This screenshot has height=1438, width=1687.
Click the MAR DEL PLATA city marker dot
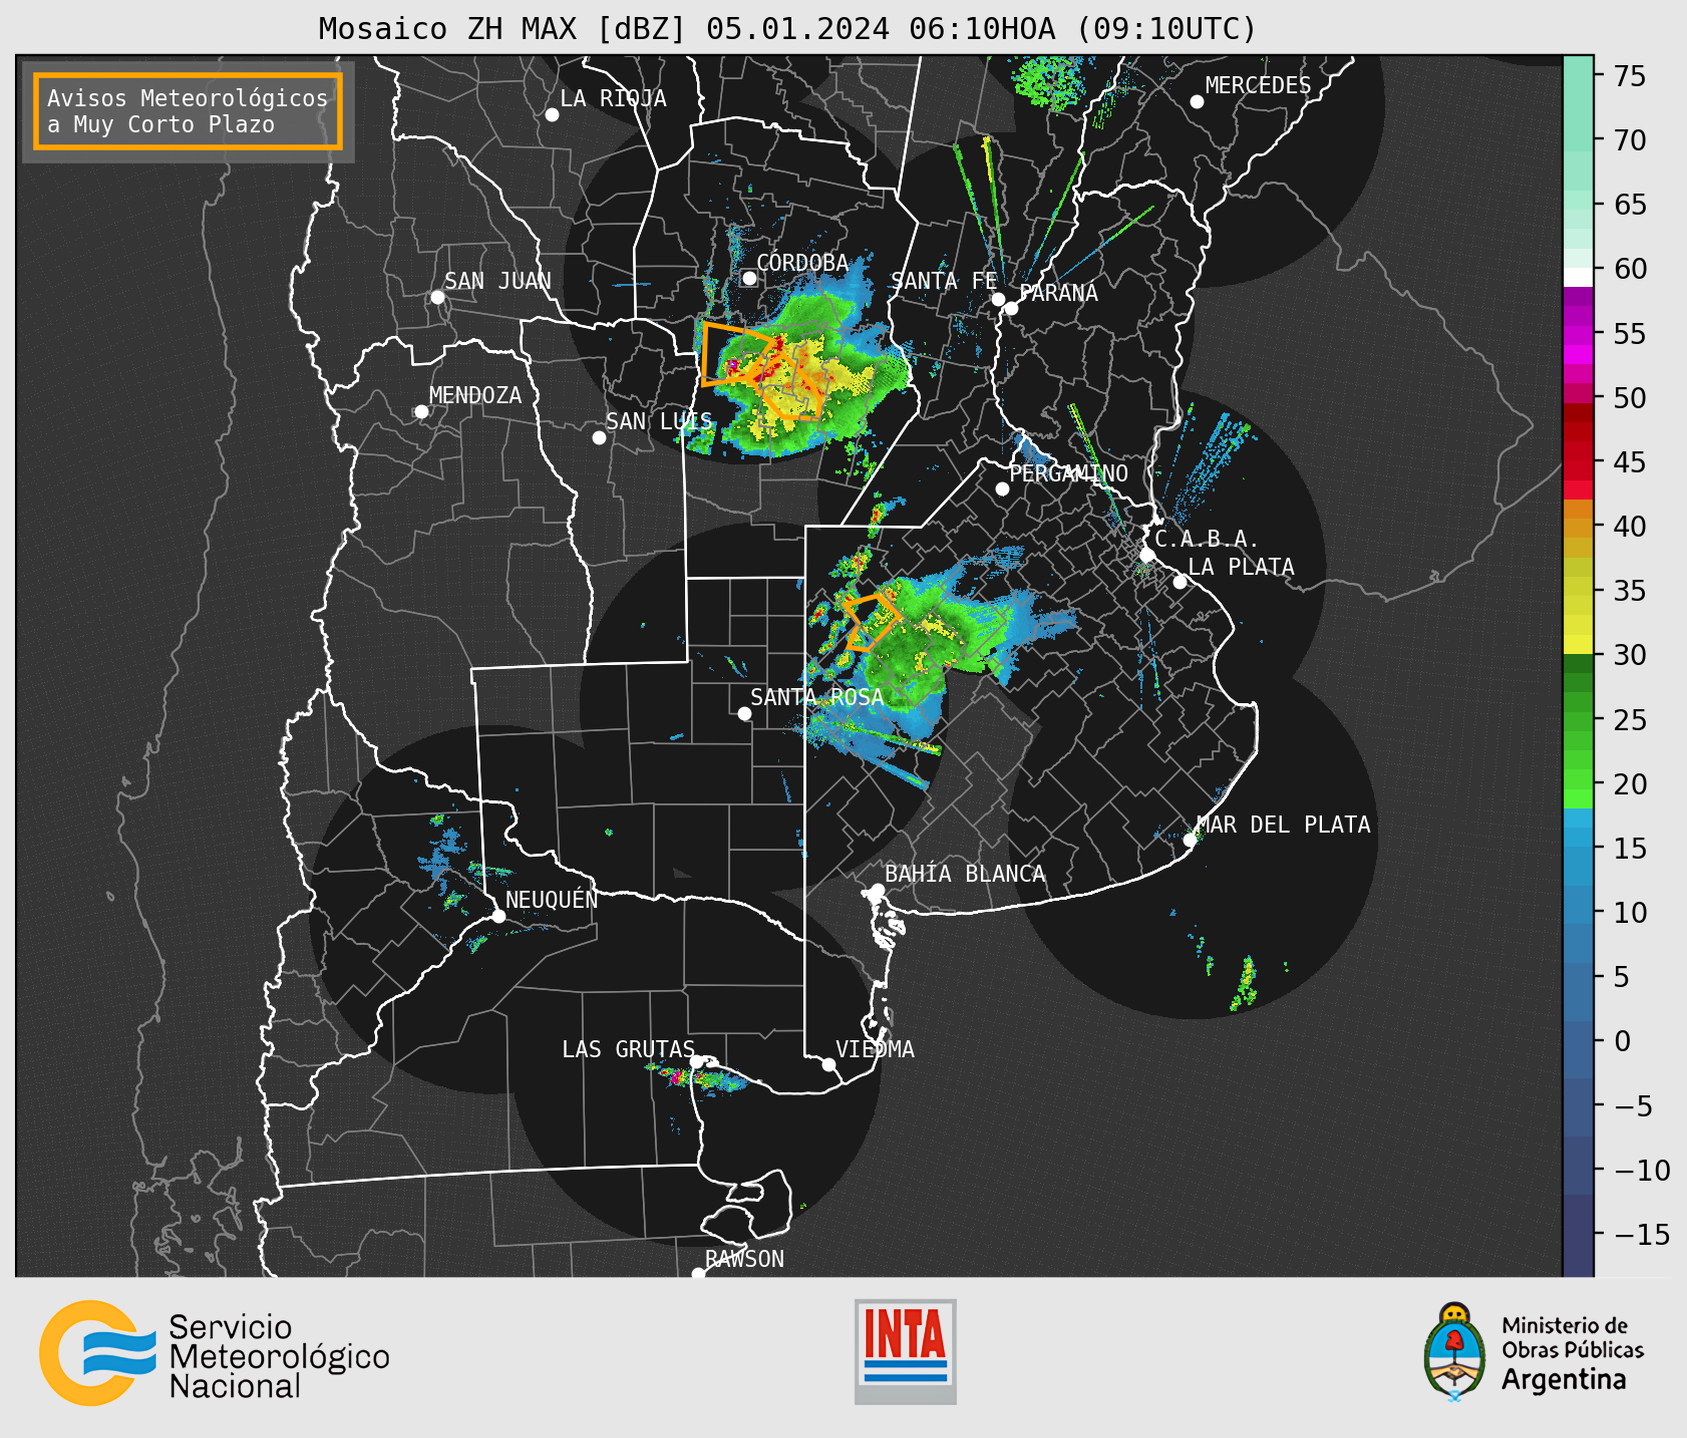click(x=1190, y=840)
